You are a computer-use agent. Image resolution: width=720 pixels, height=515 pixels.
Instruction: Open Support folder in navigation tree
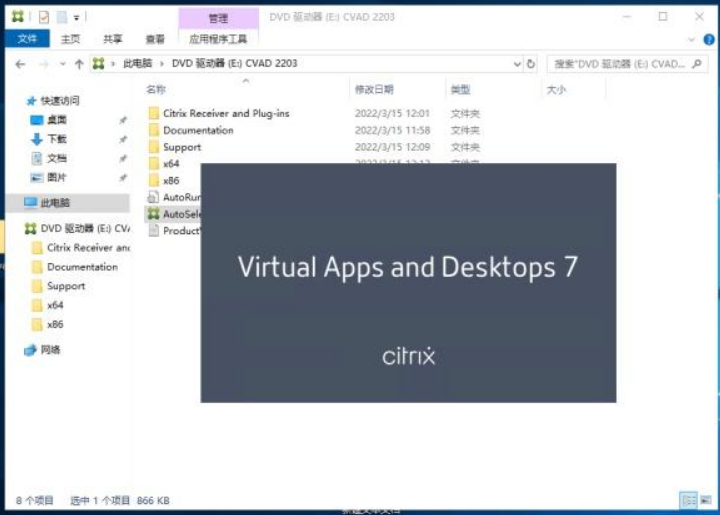pos(58,286)
